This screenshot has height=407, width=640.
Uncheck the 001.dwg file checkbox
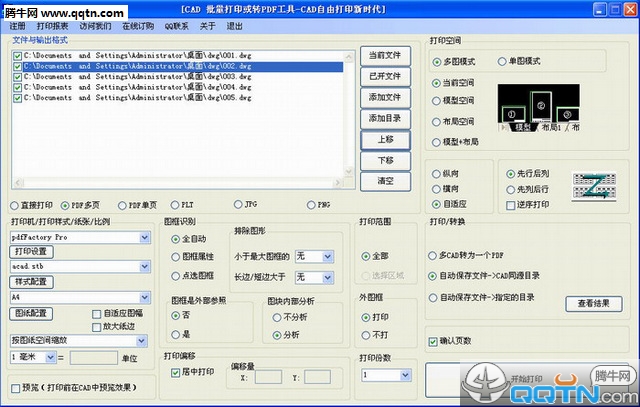coord(18,55)
